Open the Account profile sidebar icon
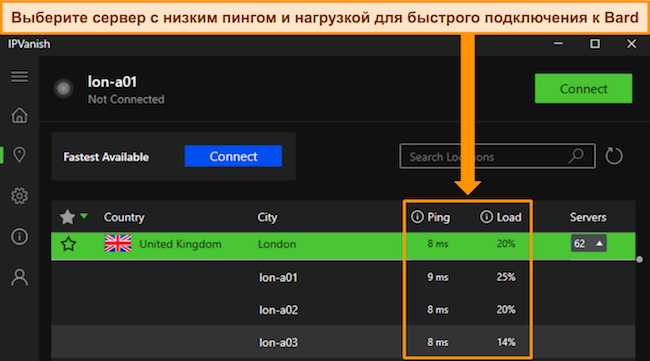Image resolution: width=650 pixels, height=361 pixels. point(19,277)
